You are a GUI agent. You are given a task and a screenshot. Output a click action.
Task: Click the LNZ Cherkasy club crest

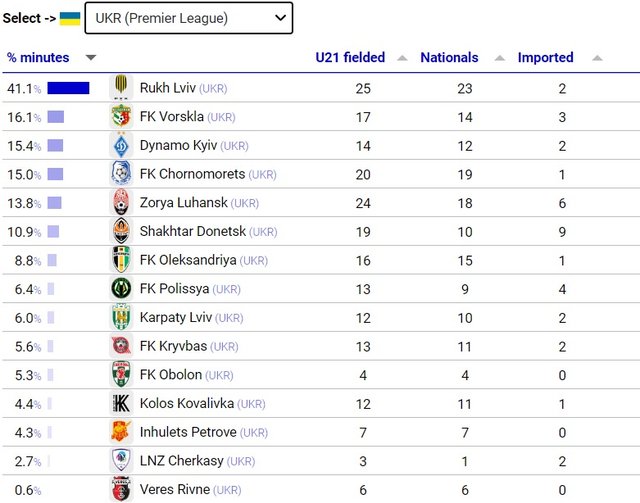click(x=120, y=461)
